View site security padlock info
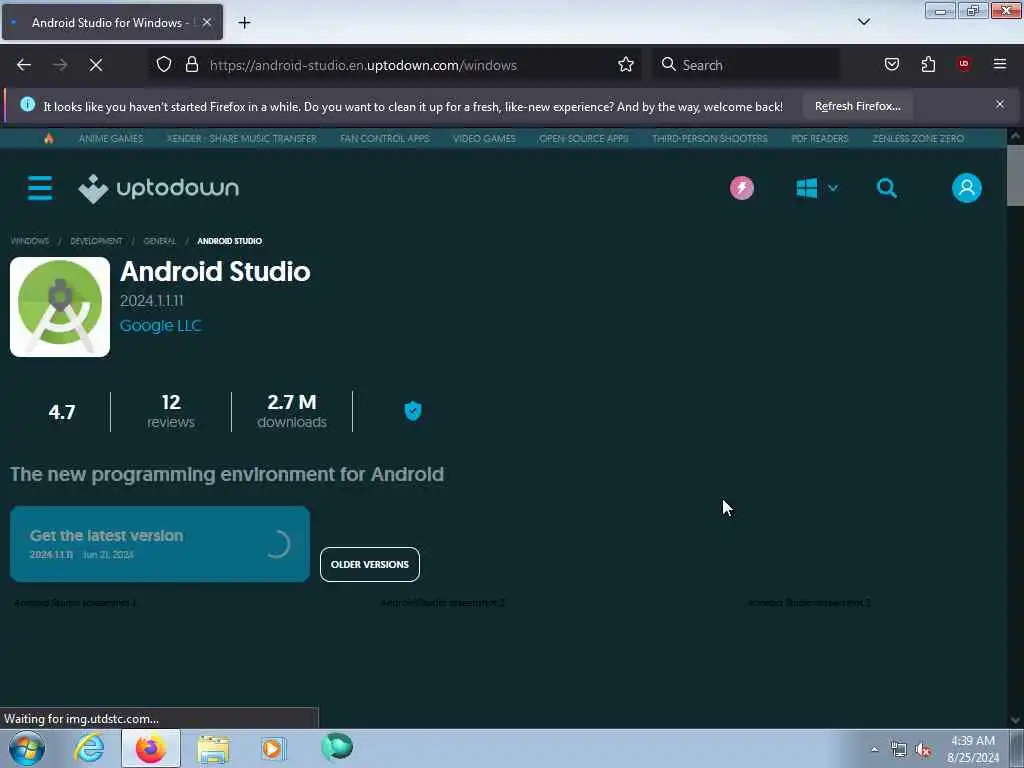The height and width of the screenshot is (768, 1024). click(191, 64)
